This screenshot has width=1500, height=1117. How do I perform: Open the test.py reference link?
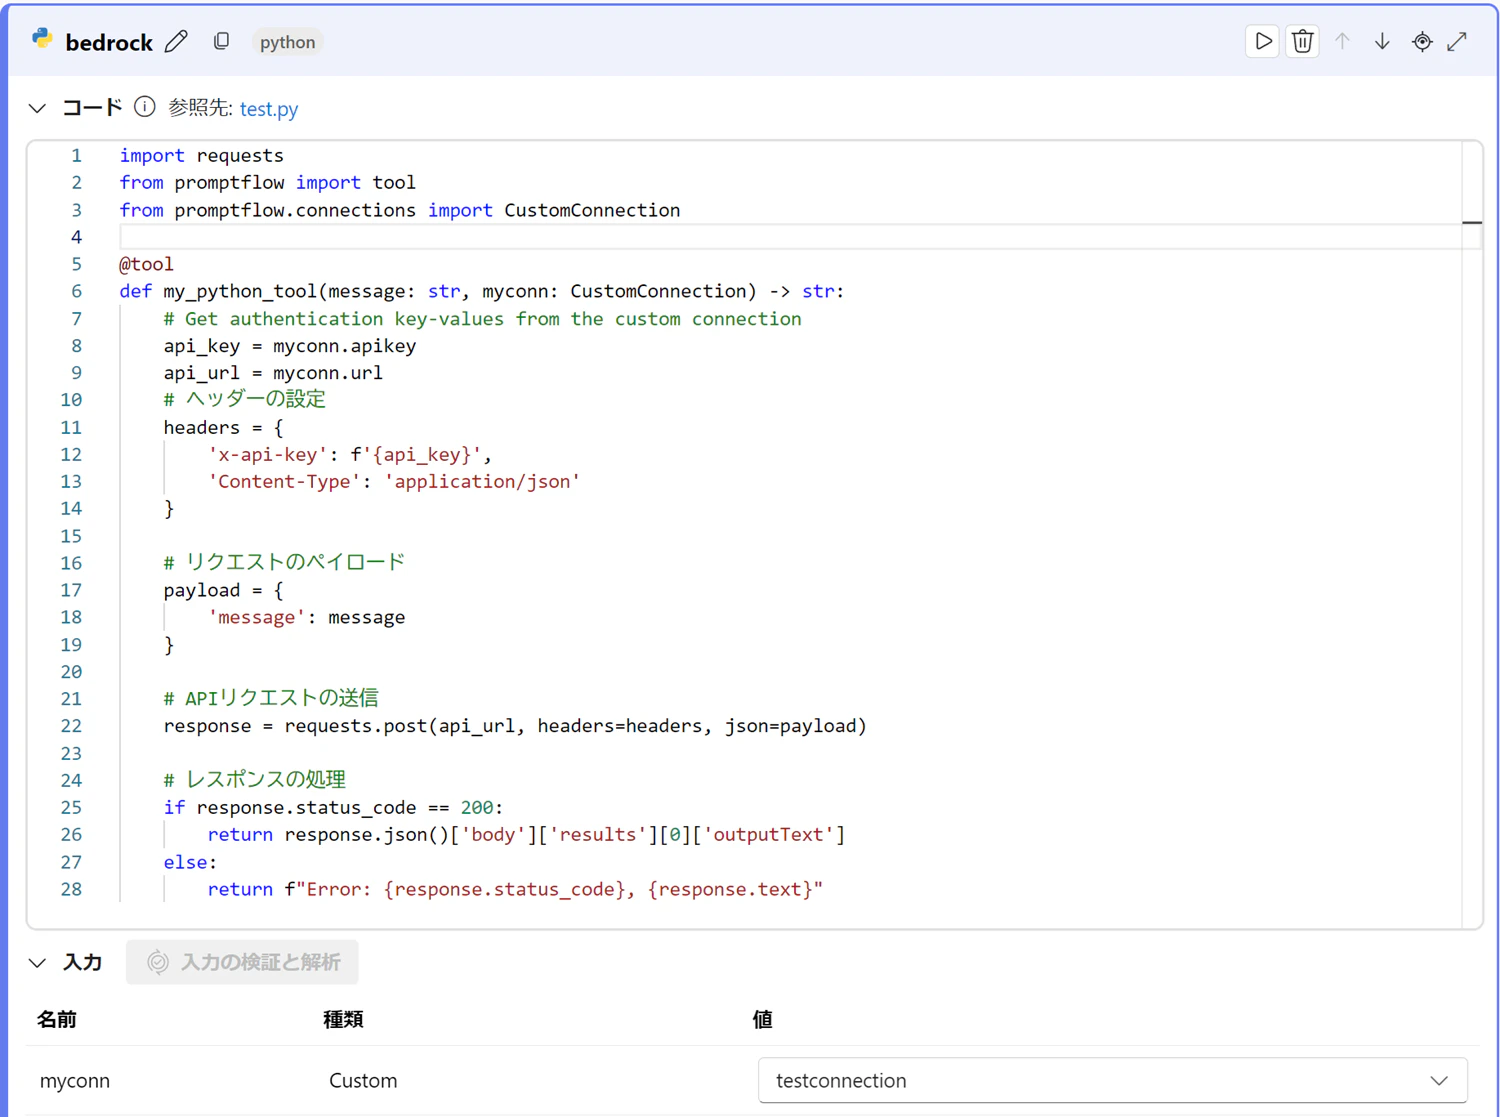point(268,109)
